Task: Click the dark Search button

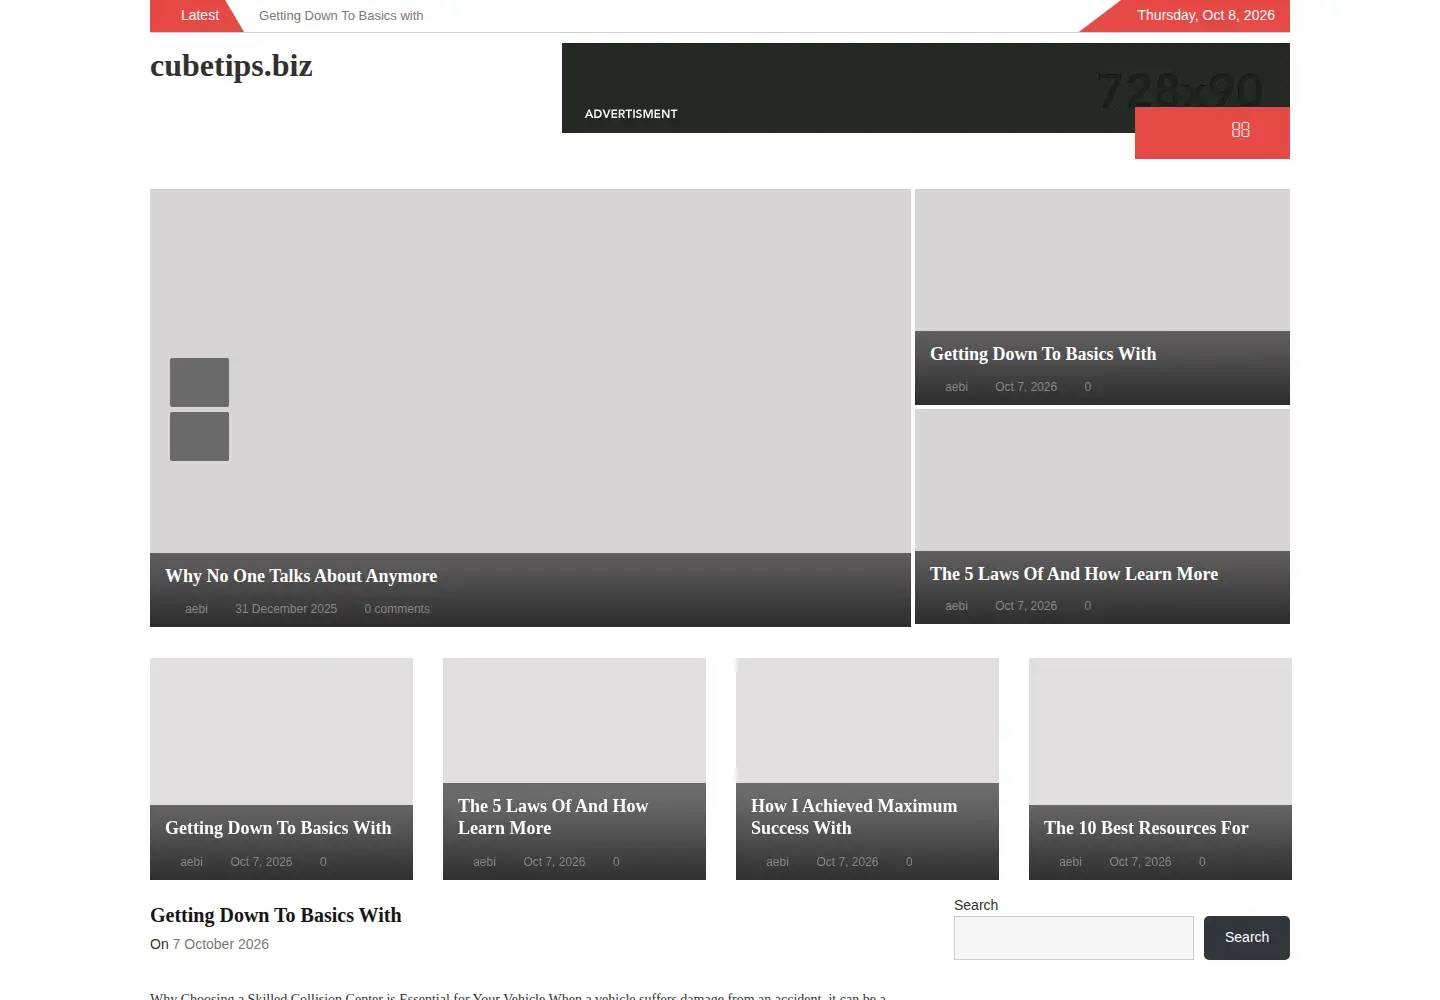Action: (x=1247, y=938)
